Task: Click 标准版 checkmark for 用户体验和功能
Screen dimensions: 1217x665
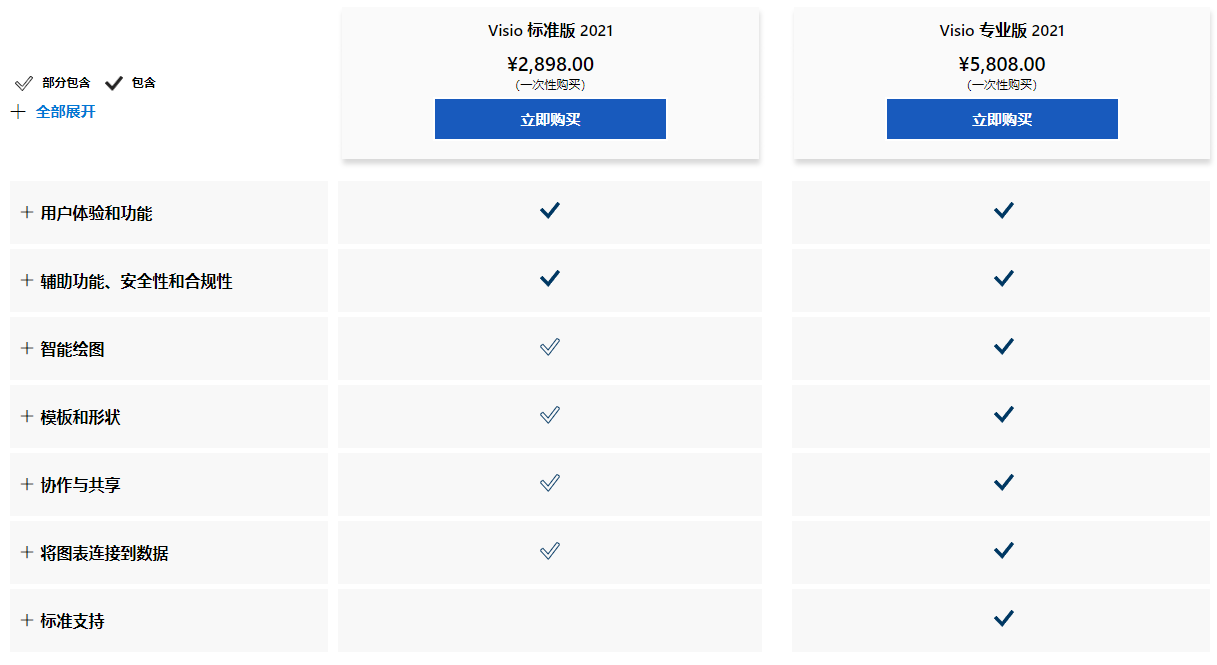Action: pos(550,210)
